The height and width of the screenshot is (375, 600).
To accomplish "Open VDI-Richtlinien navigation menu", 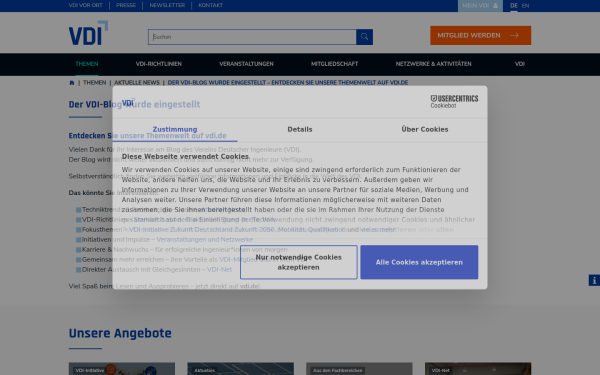I will pyautogui.click(x=158, y=64).
